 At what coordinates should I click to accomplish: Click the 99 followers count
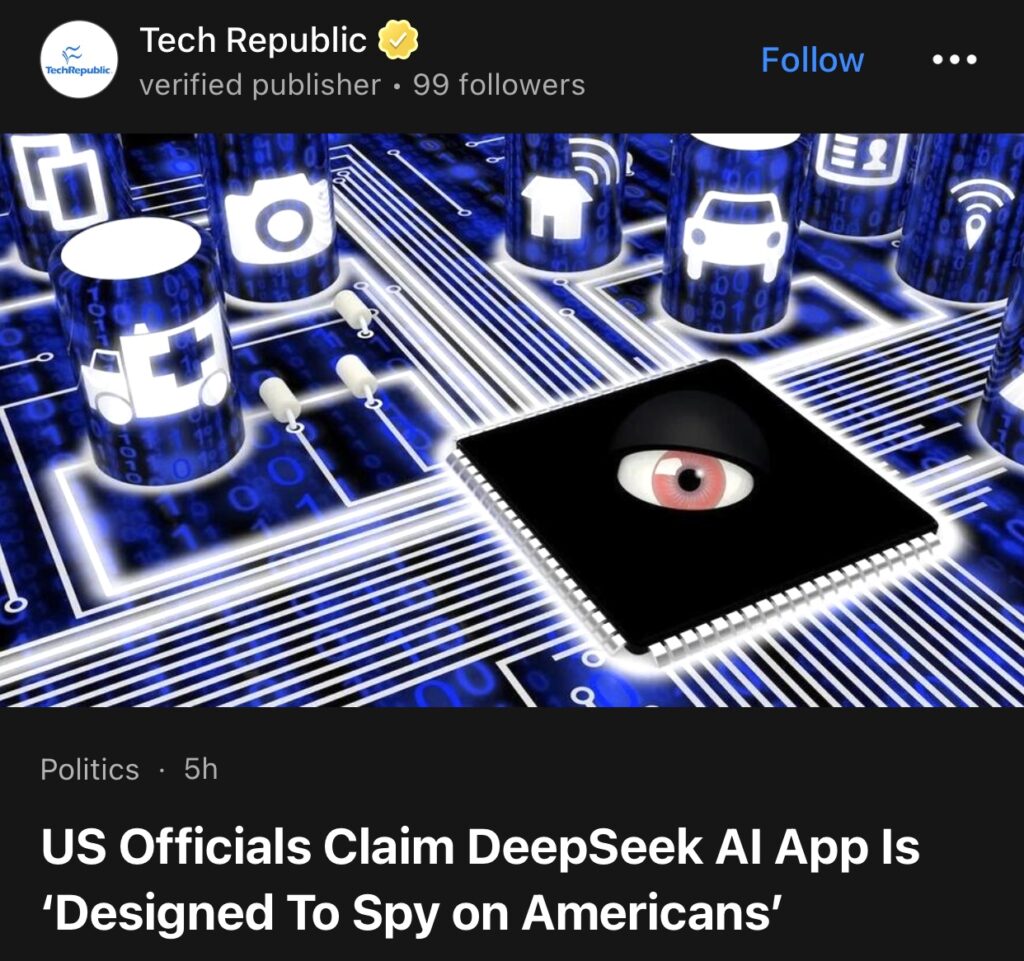499,85
